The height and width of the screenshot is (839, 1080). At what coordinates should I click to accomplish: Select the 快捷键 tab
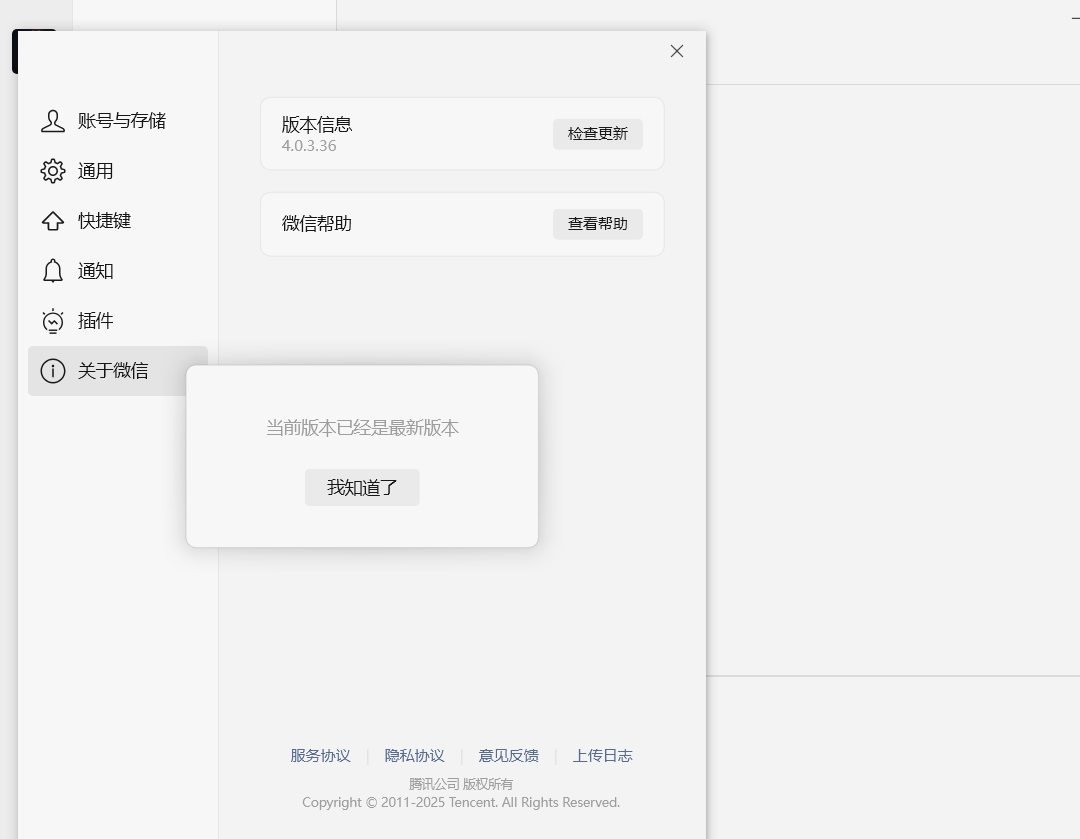coord(118,221)
